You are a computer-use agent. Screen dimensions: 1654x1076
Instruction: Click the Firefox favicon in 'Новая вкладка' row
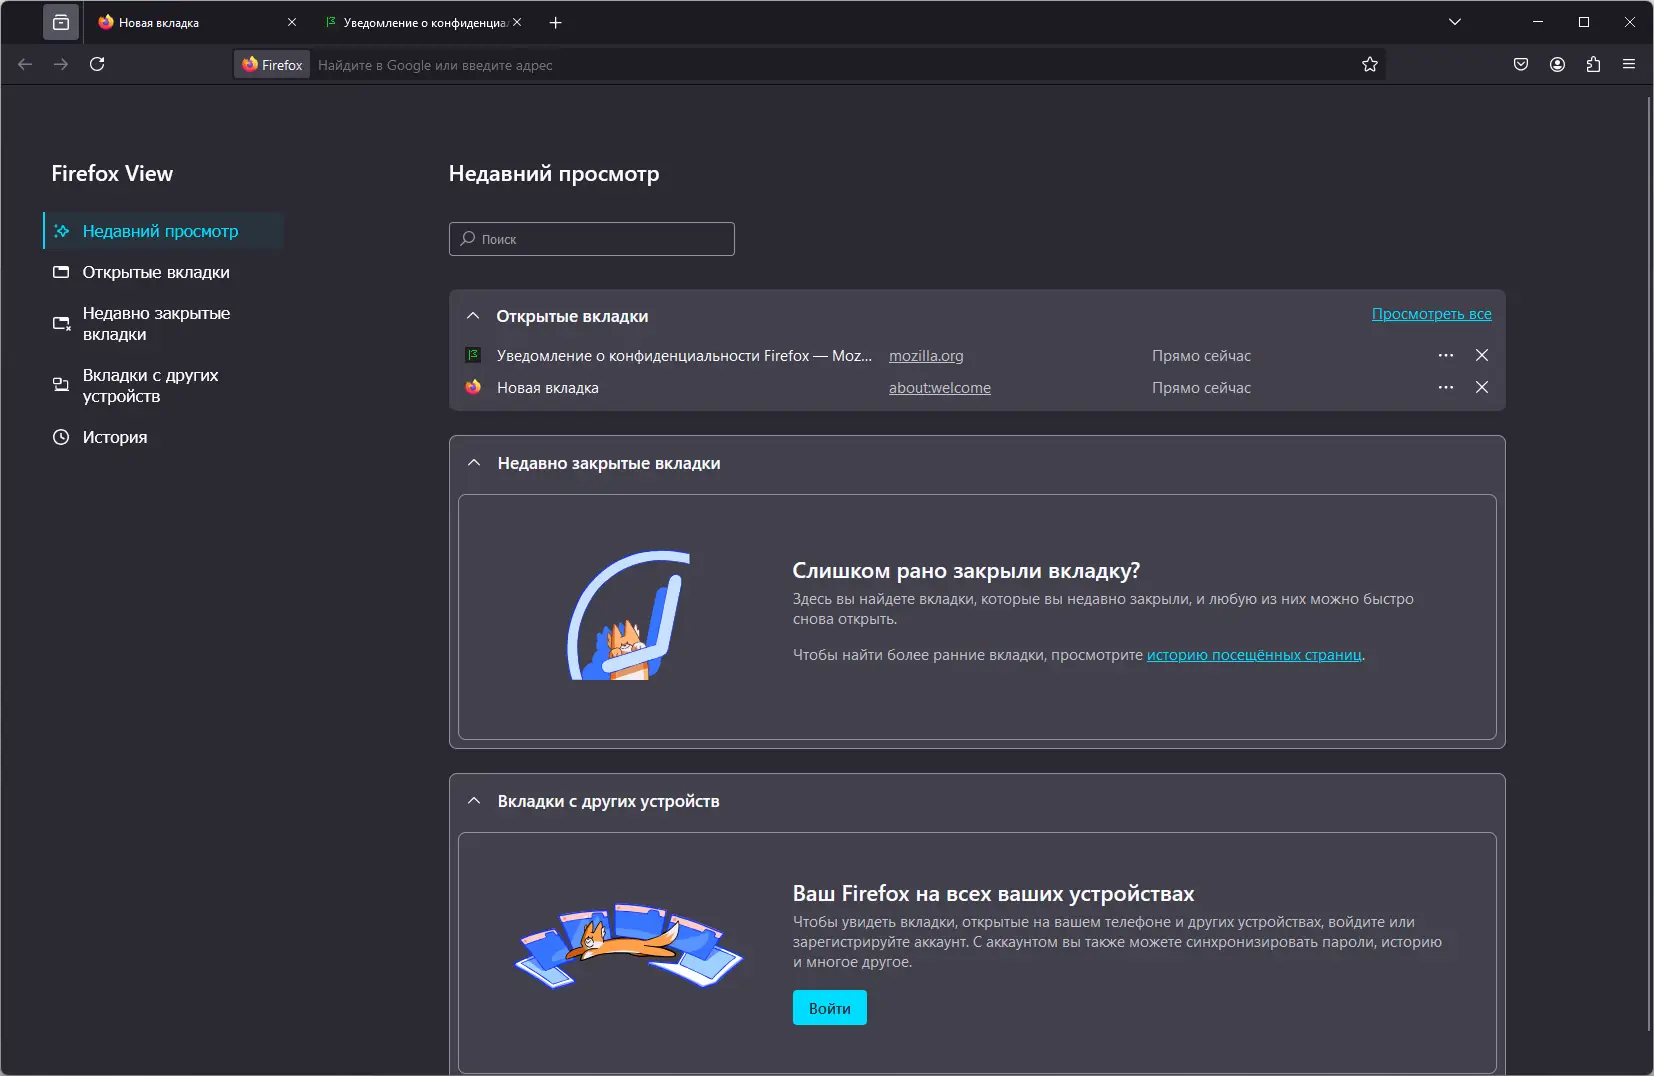[x=473, y=387]
